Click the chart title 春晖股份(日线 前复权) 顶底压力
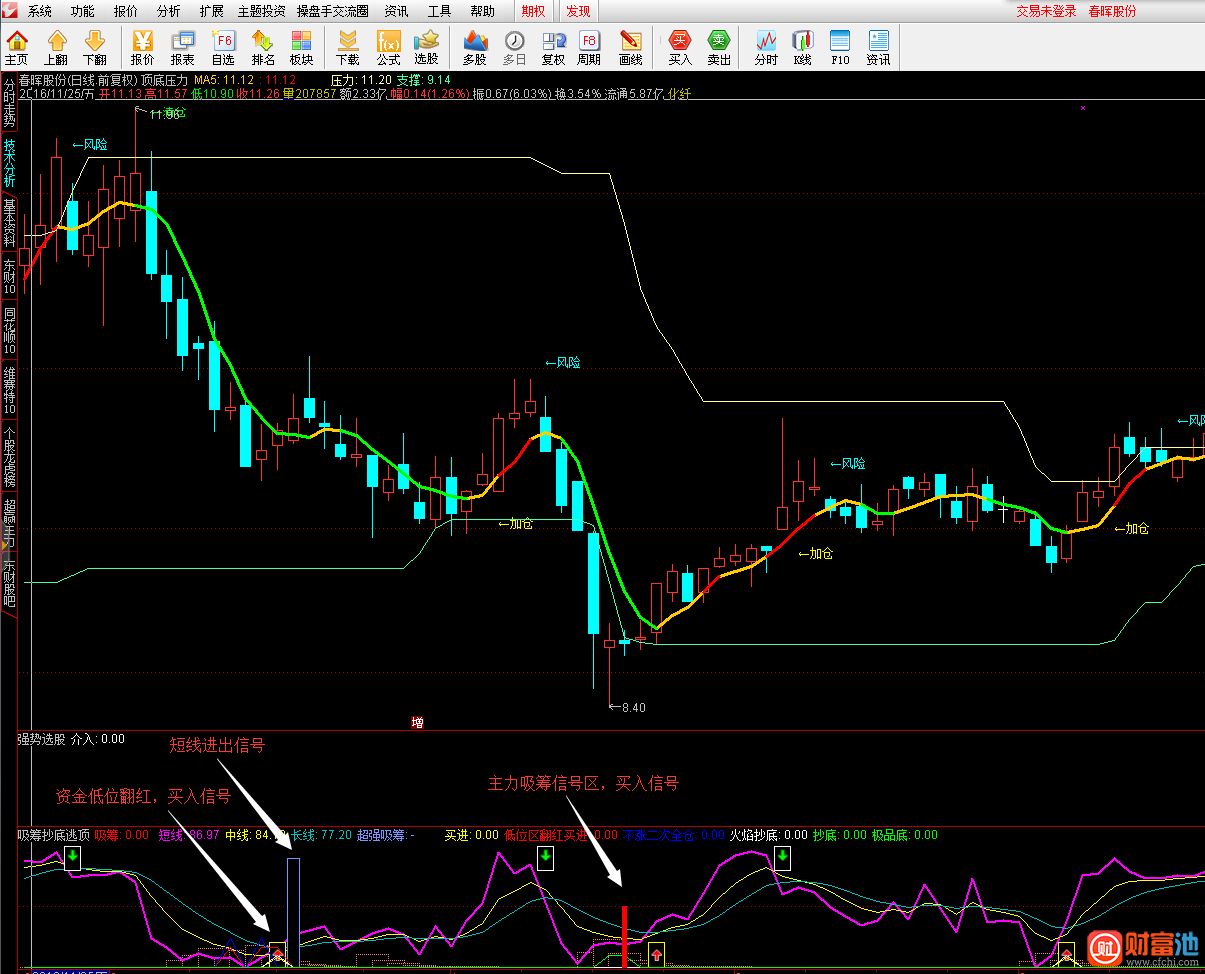Viewport: 1205px width, 974px height. [104, 80]
